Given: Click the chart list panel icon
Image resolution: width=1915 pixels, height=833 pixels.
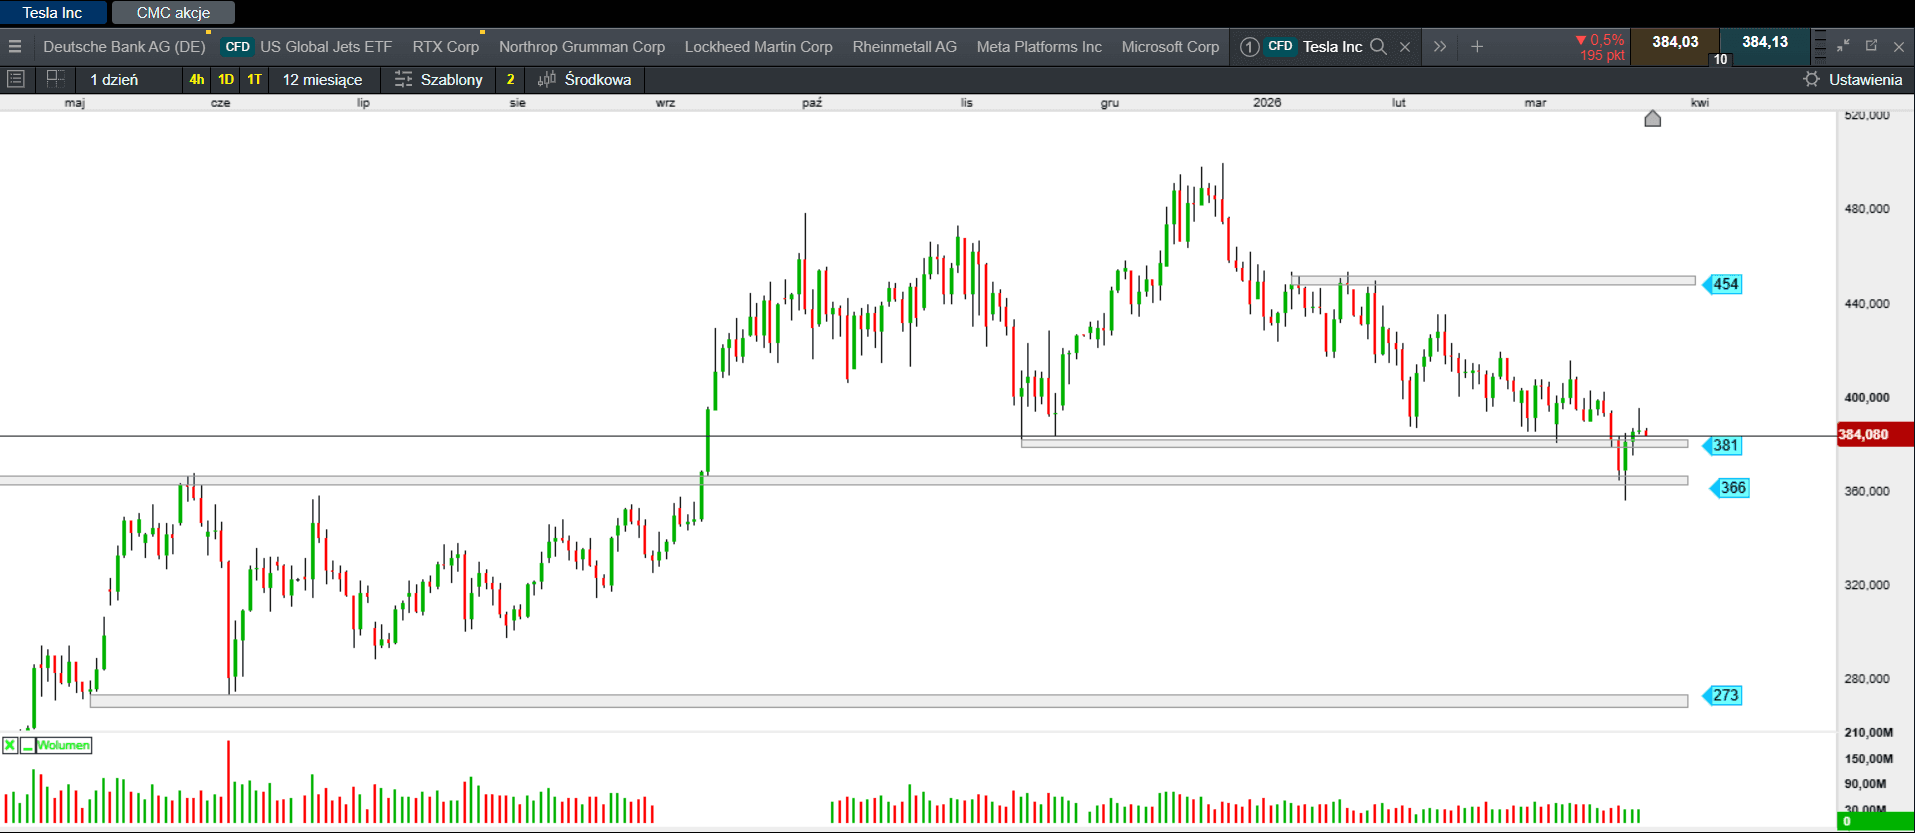Looking at the screenshot, I should (x=16, y=79).
